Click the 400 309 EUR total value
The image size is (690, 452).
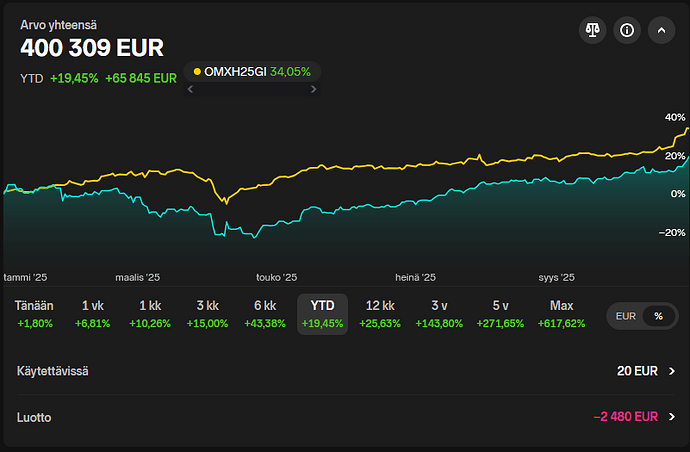(x=92, y=48)
